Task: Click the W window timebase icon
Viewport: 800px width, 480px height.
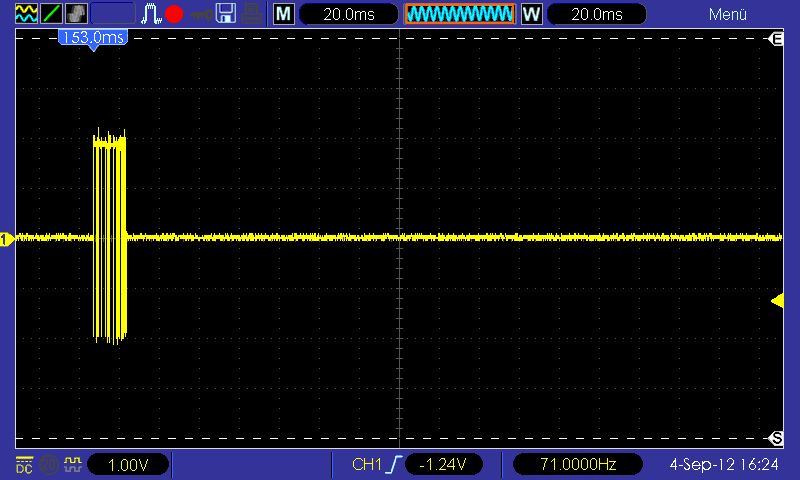Action: pos(532,14)
